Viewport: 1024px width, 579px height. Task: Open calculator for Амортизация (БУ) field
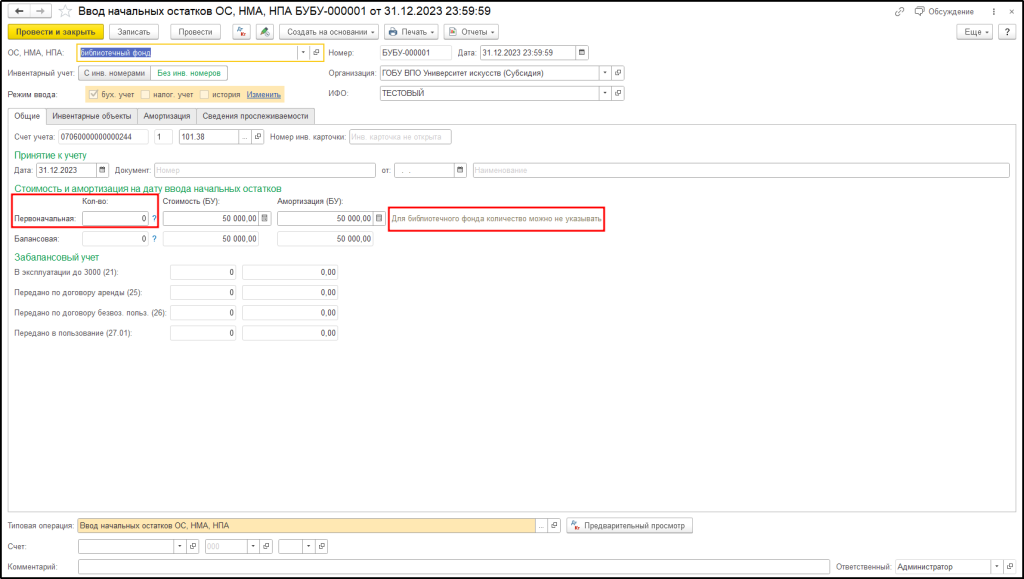[x=379, y=218]
